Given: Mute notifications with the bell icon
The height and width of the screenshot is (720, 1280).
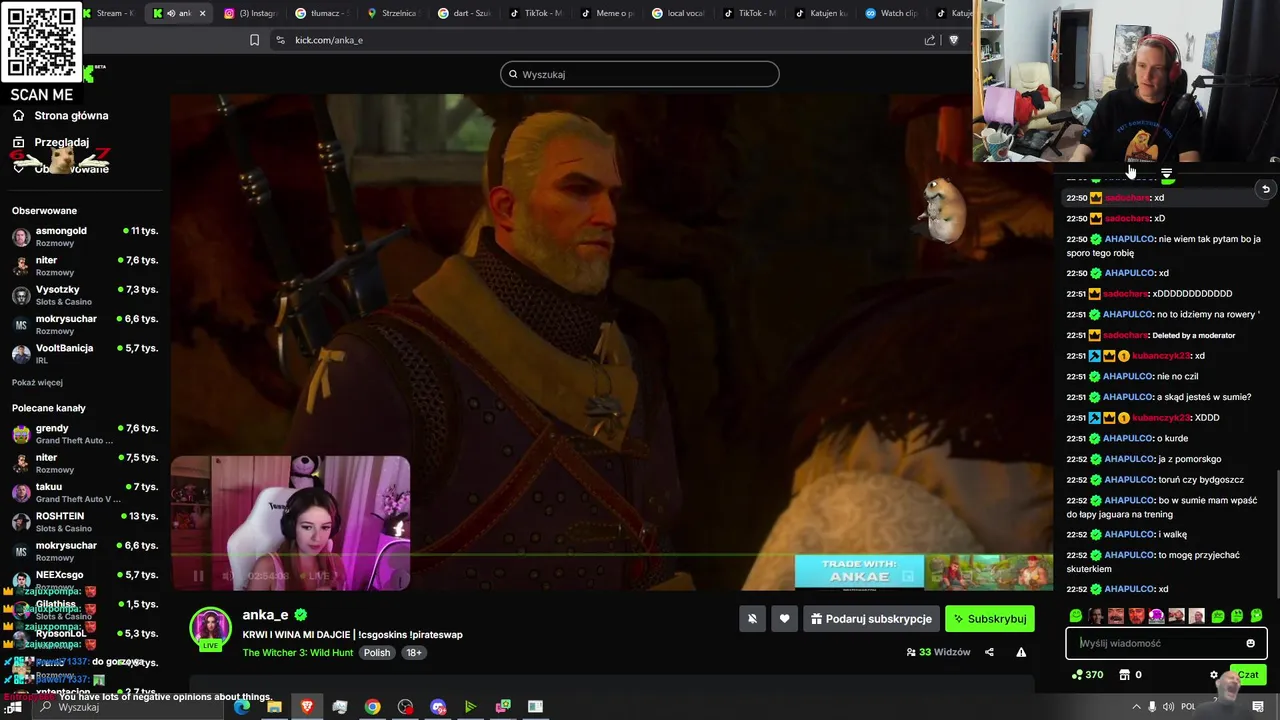Looking at the screenshot, I should [x=753, y=619].
